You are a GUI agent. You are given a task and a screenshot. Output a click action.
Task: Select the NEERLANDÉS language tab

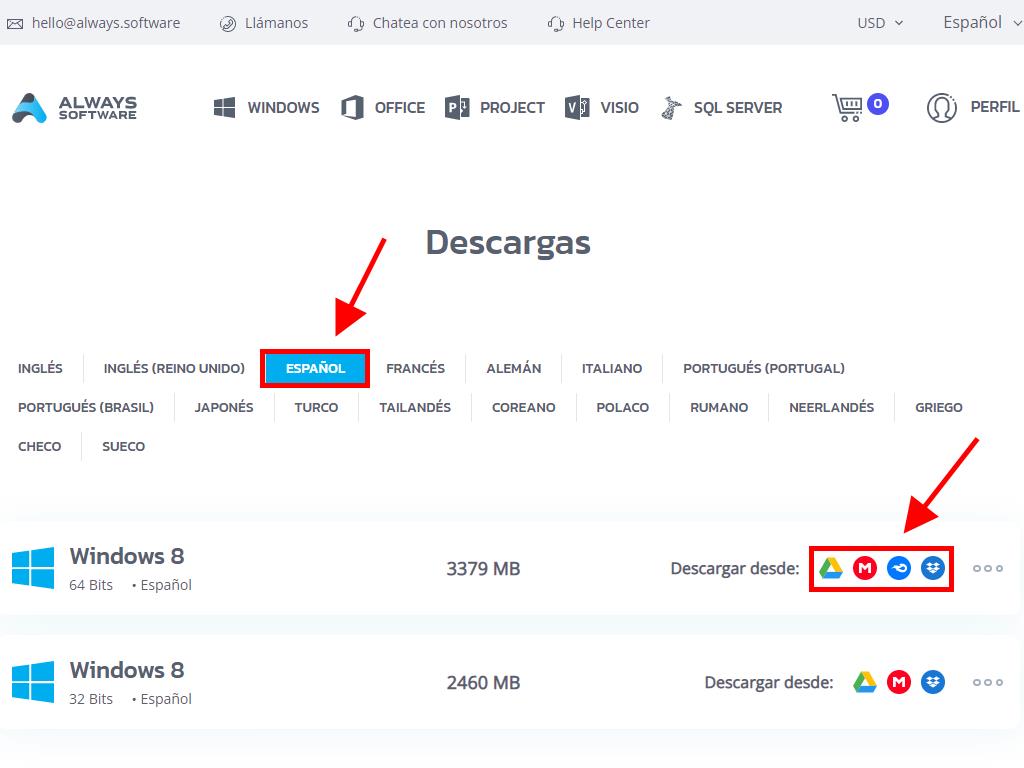point(831,408)
